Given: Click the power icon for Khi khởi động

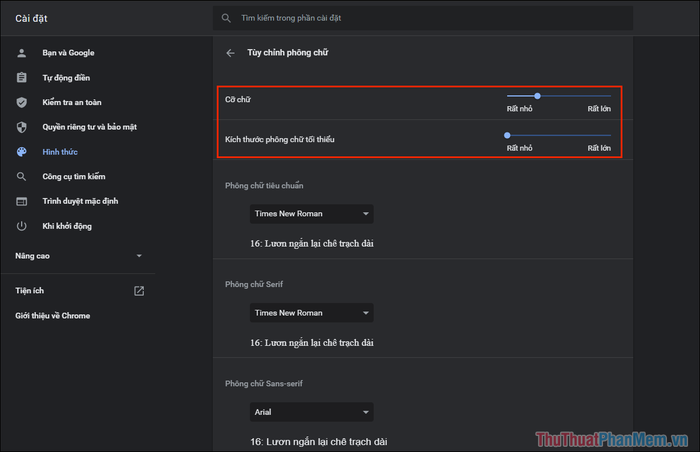Looking at the screenshot, I should pyautogui.click(x=21, y=226).
